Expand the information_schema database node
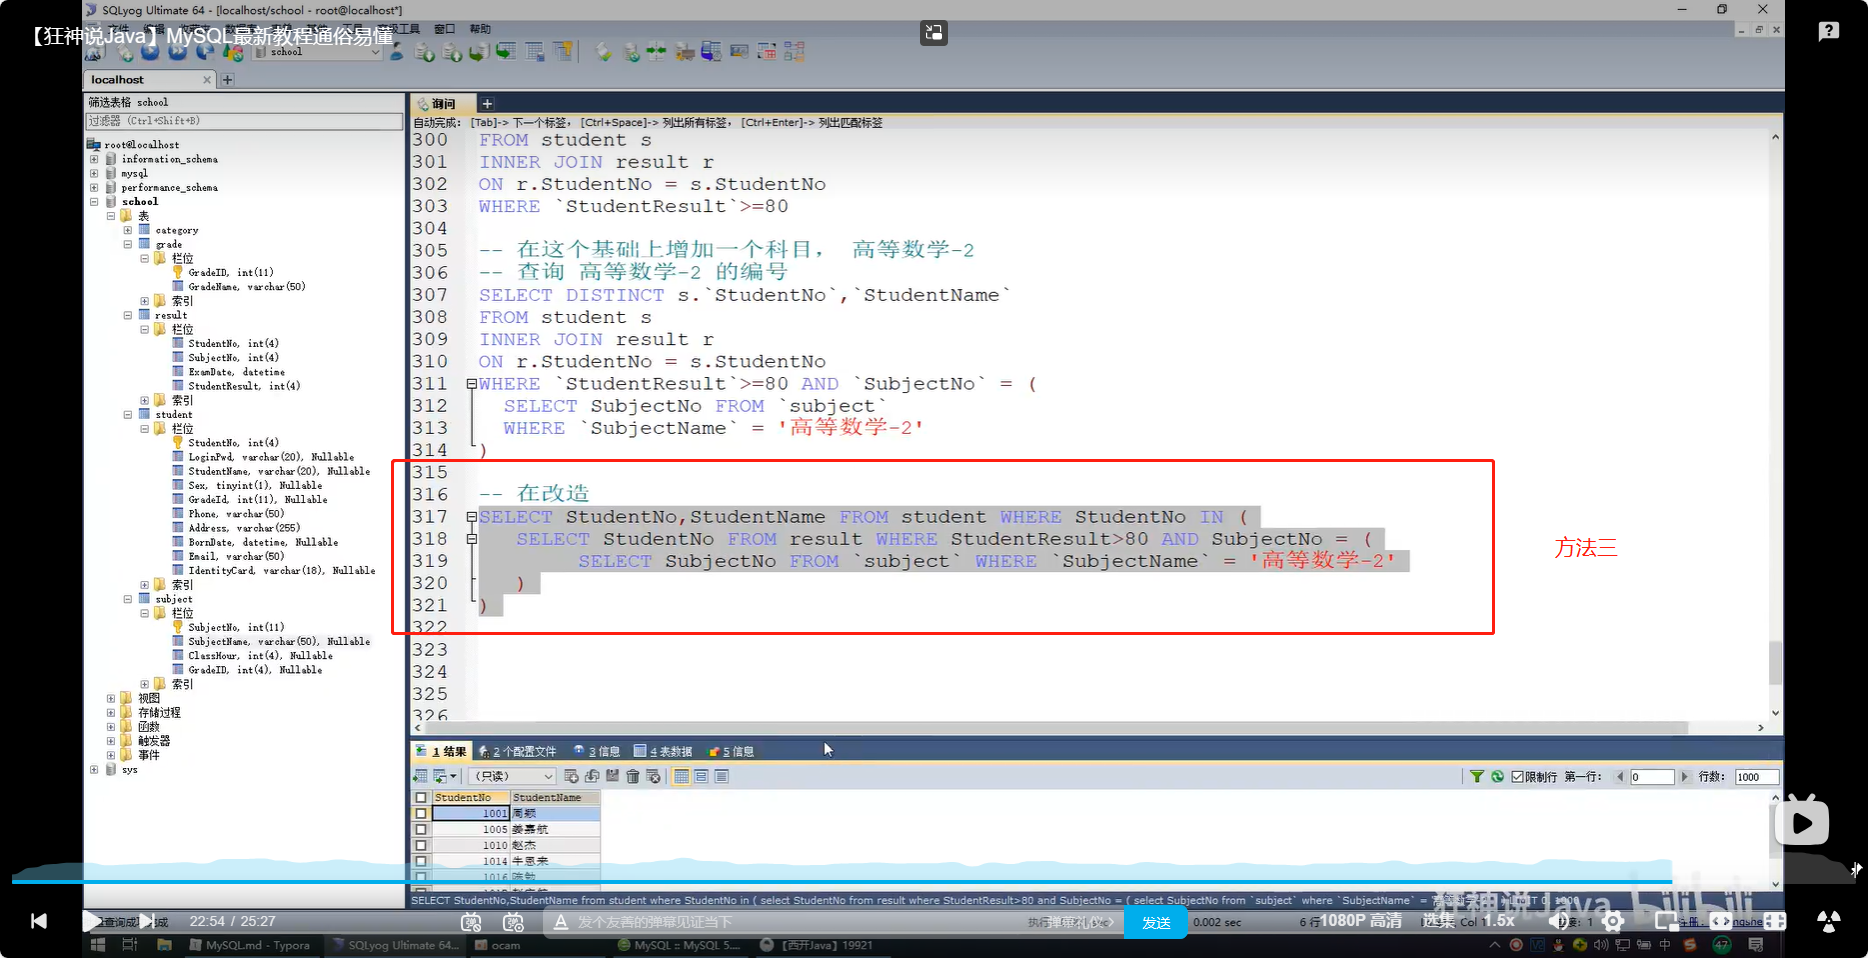 tap(94, 159)
